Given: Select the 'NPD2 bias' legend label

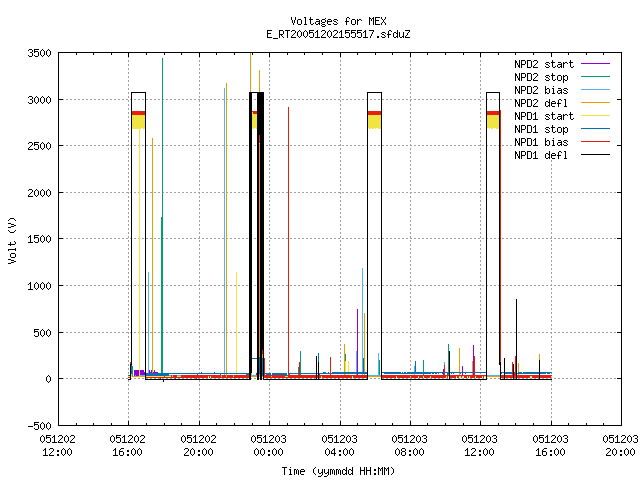Looking at the screenshot, I should coord(541,90).
